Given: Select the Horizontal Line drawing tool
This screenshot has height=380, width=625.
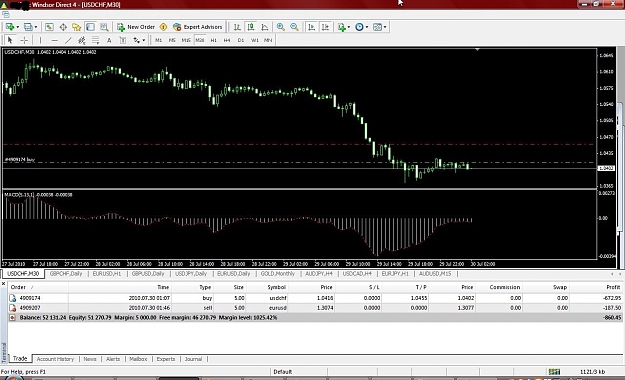Looking at the screenshot, I should click(x=55, y=40).
